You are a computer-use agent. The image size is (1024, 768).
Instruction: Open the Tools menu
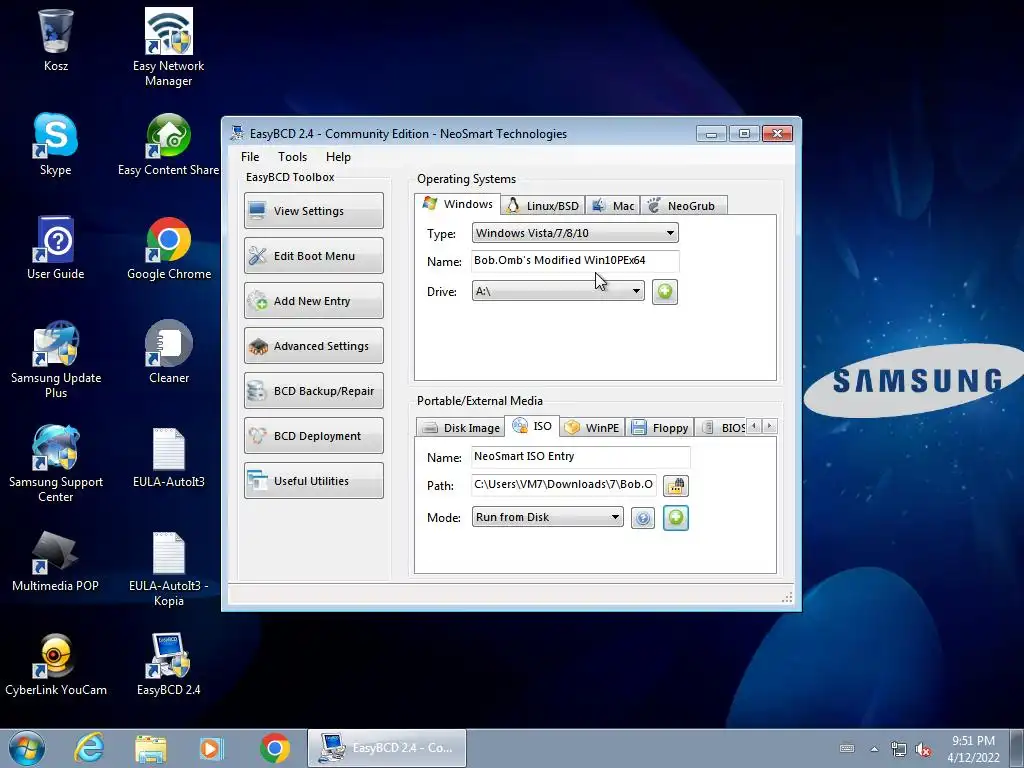[x=292, y=157]
